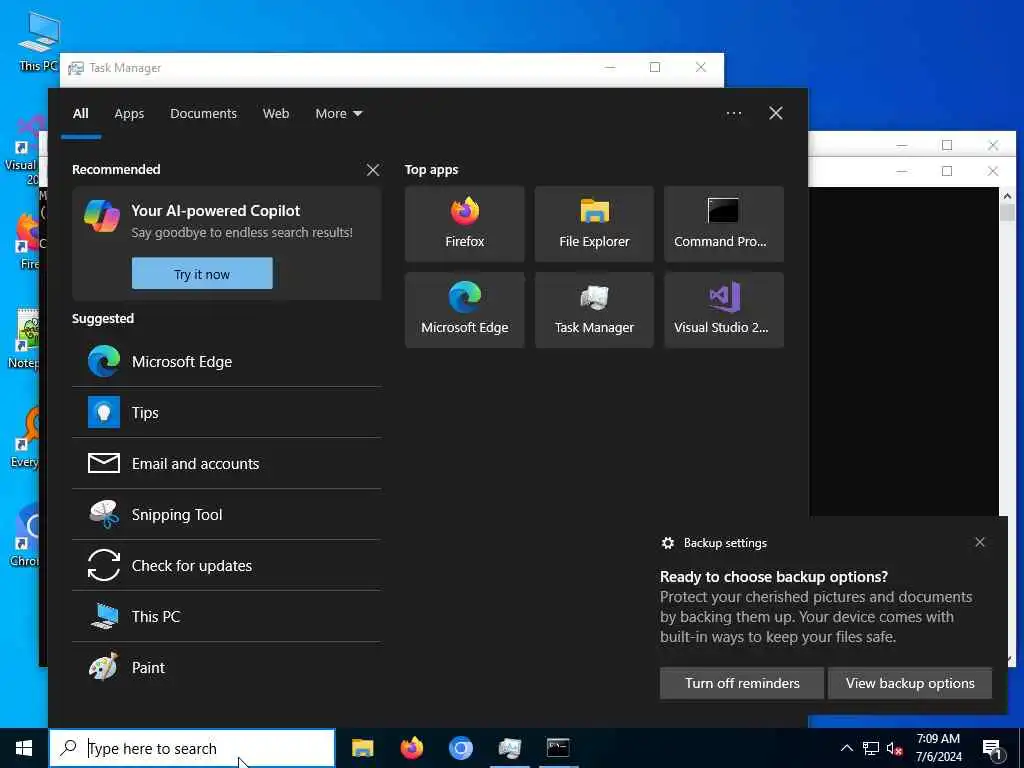
Task: Click the Backup settings gear icon
Action: coord(667,543)
